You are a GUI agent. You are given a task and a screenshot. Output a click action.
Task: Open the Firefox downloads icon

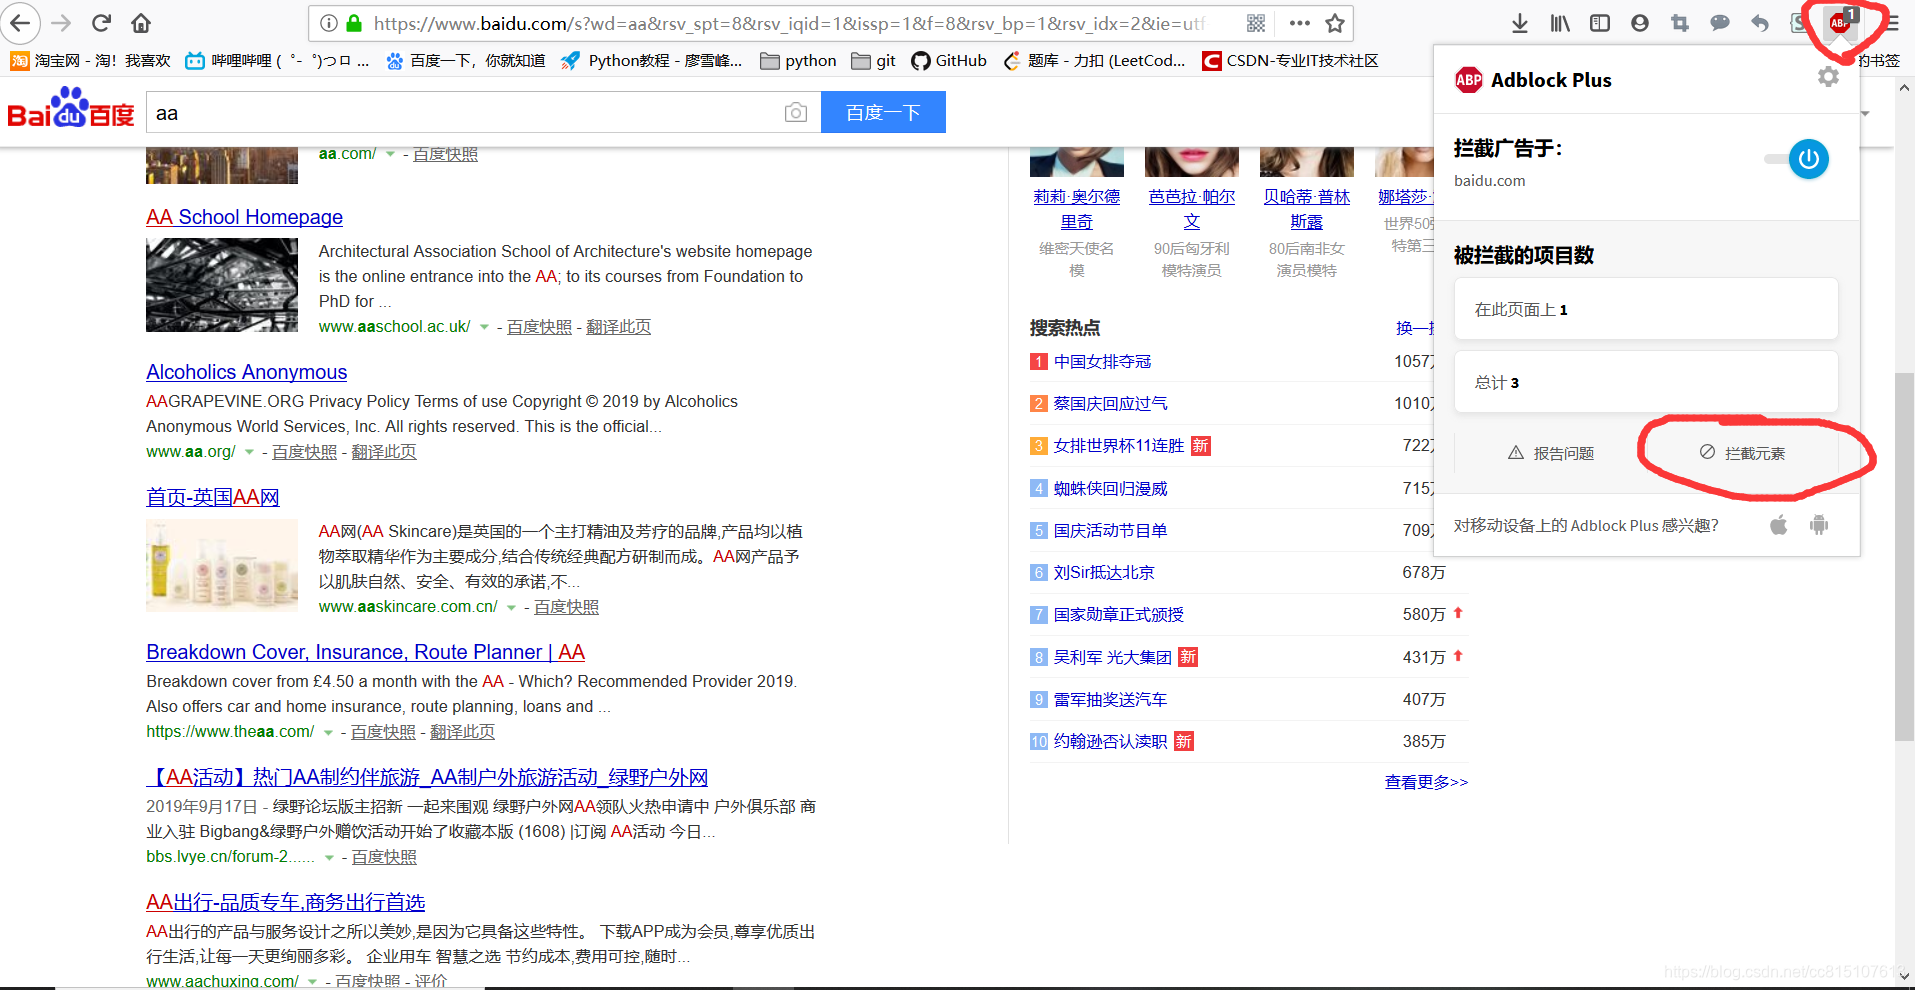(x=1520, y=22)
